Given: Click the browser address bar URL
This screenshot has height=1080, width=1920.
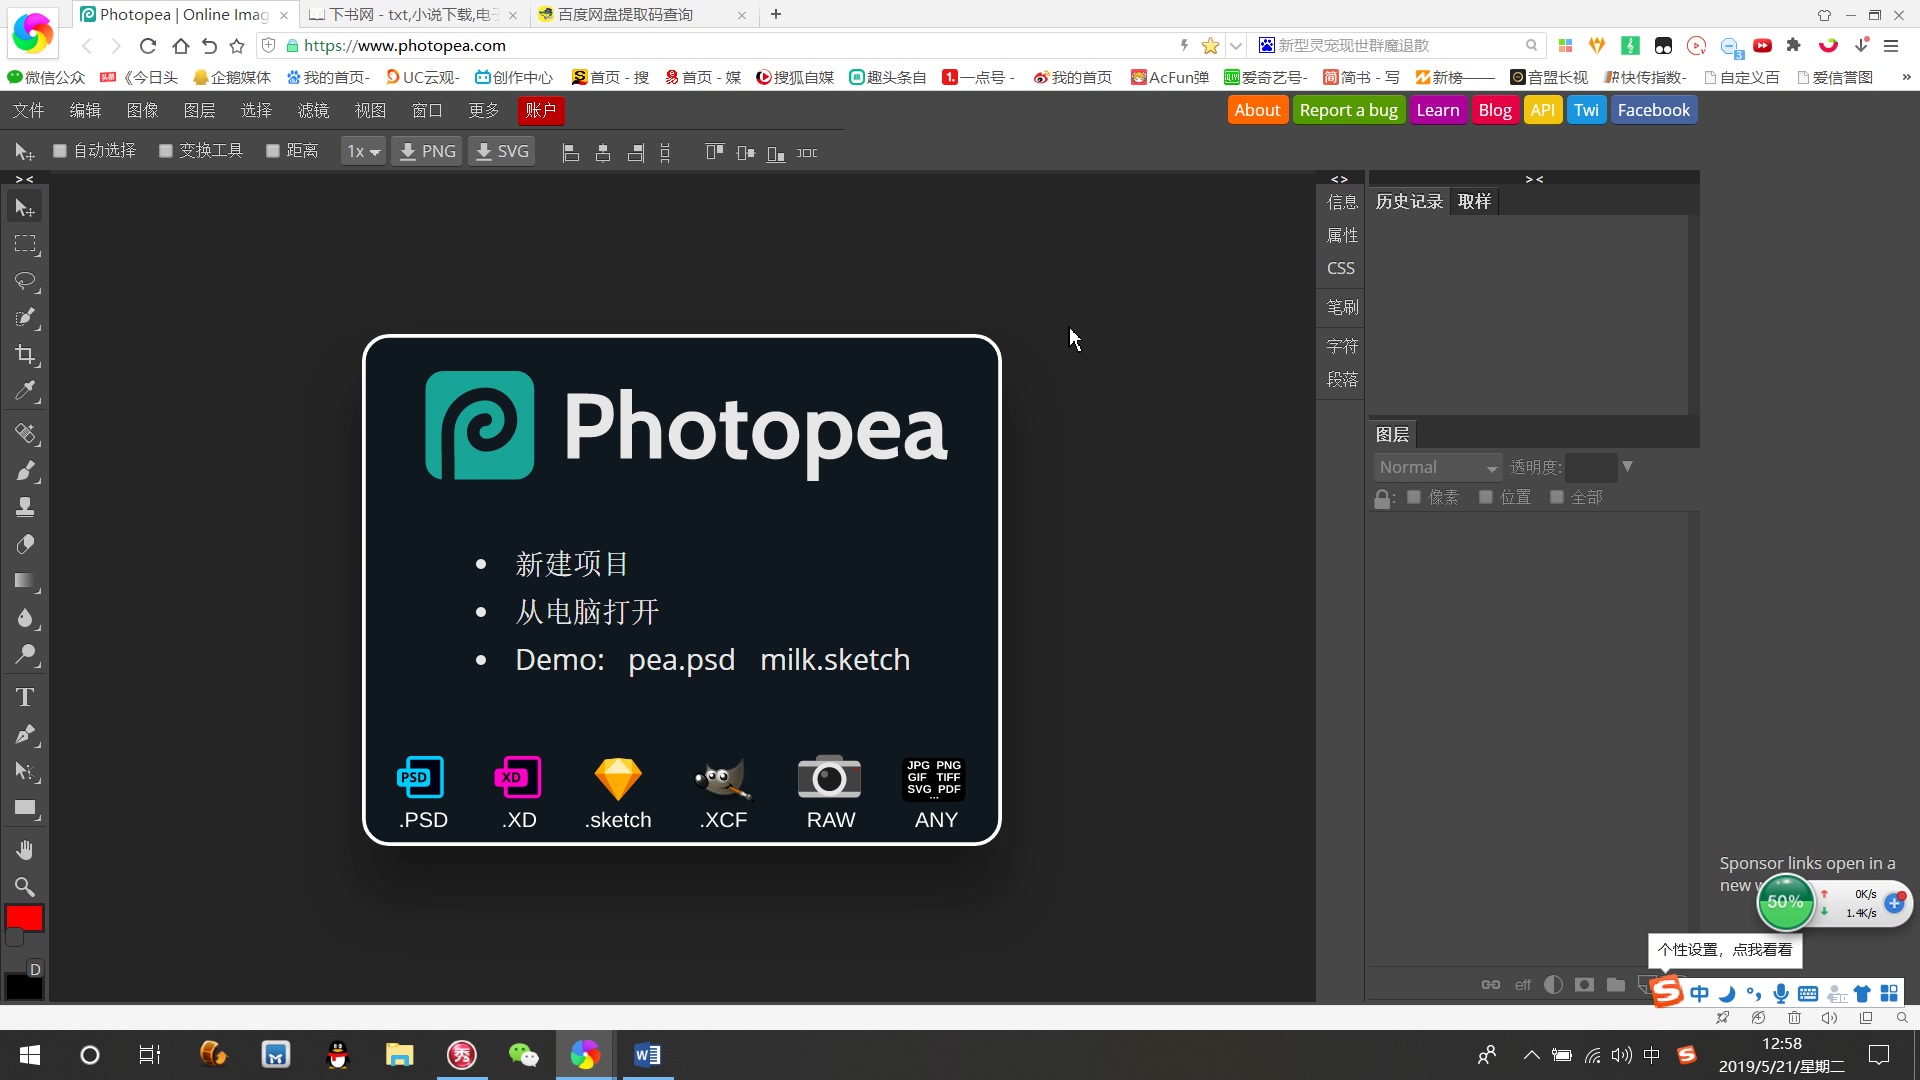Looking at the screenshot, I should click(x=405, y=46).
